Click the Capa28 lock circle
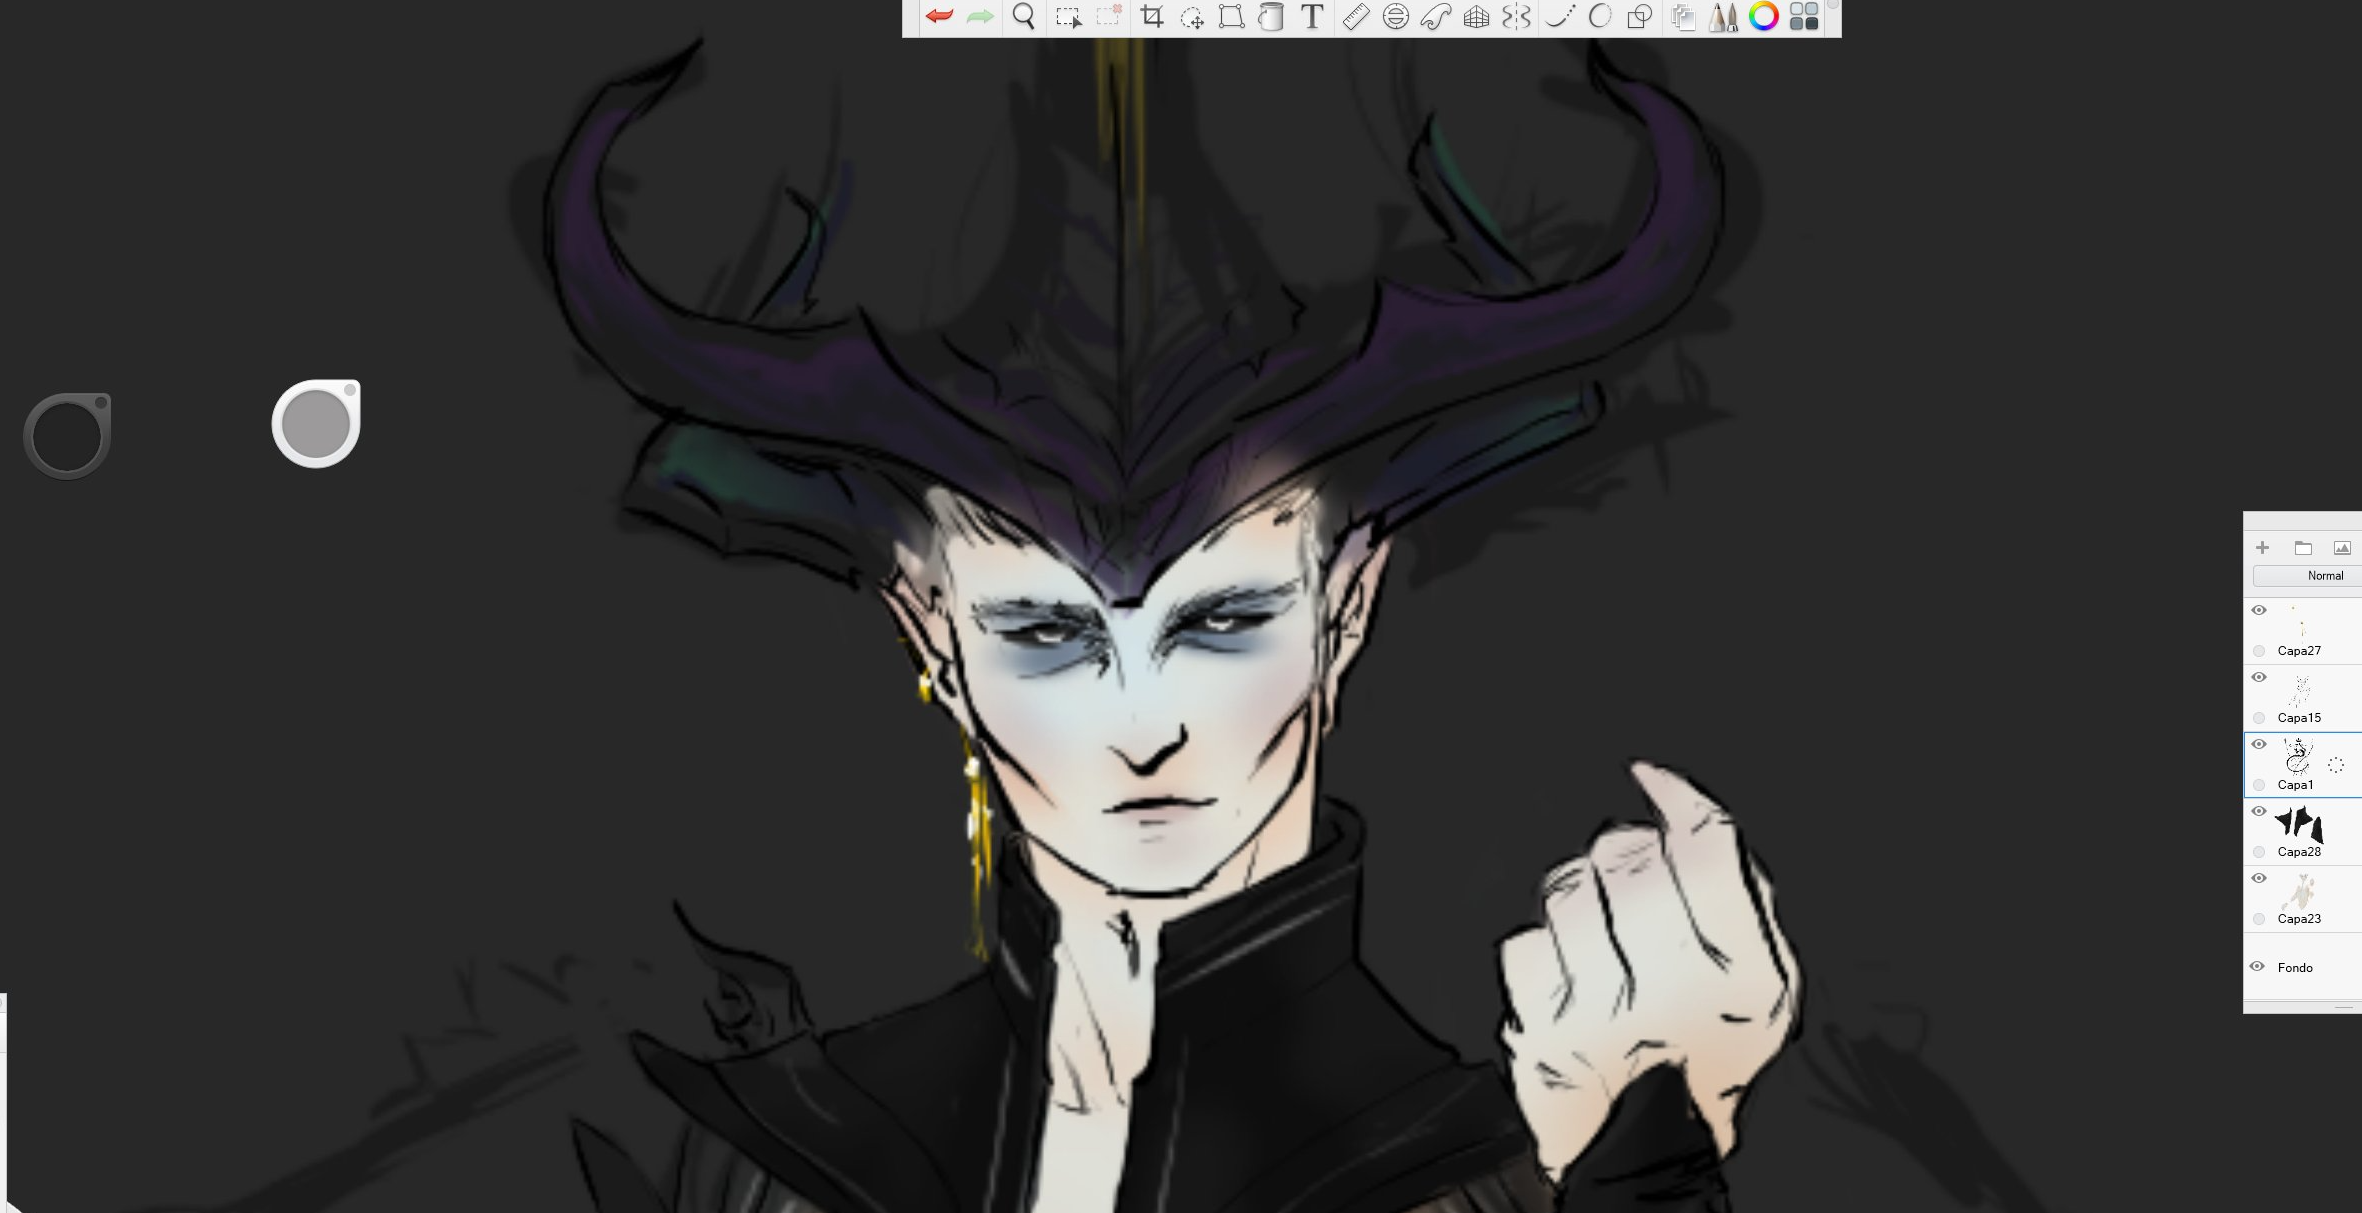Screen dimensions: 2362x1213 2259,852
